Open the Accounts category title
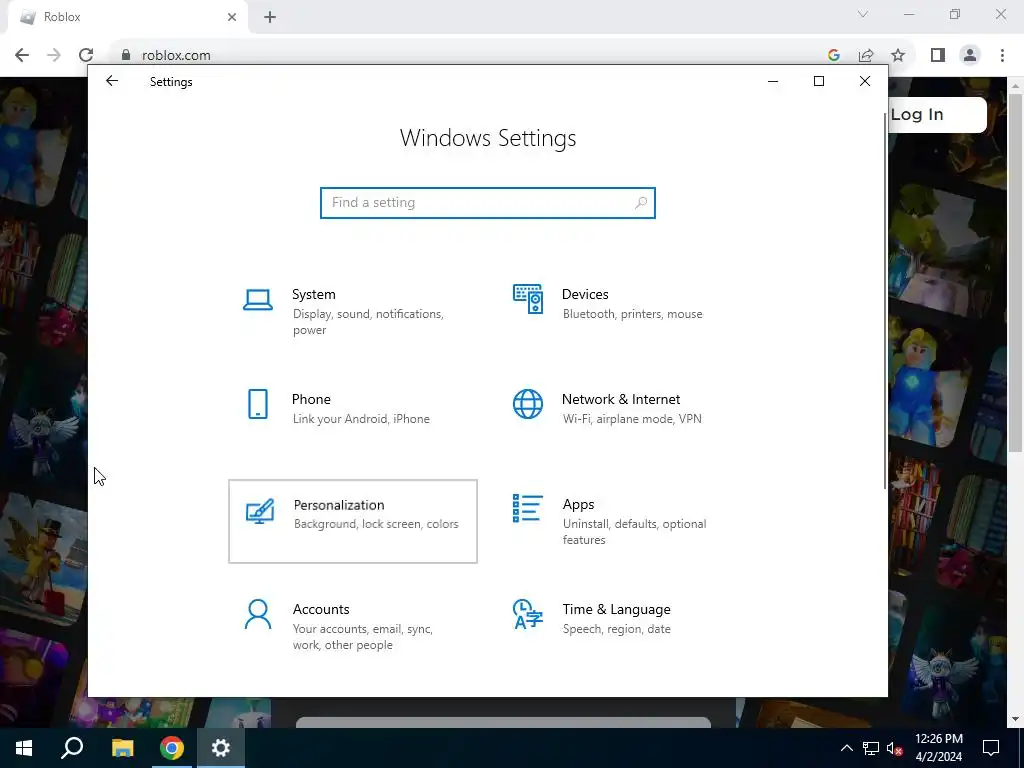Viewport: 1024px width, 768px height. 321,609
